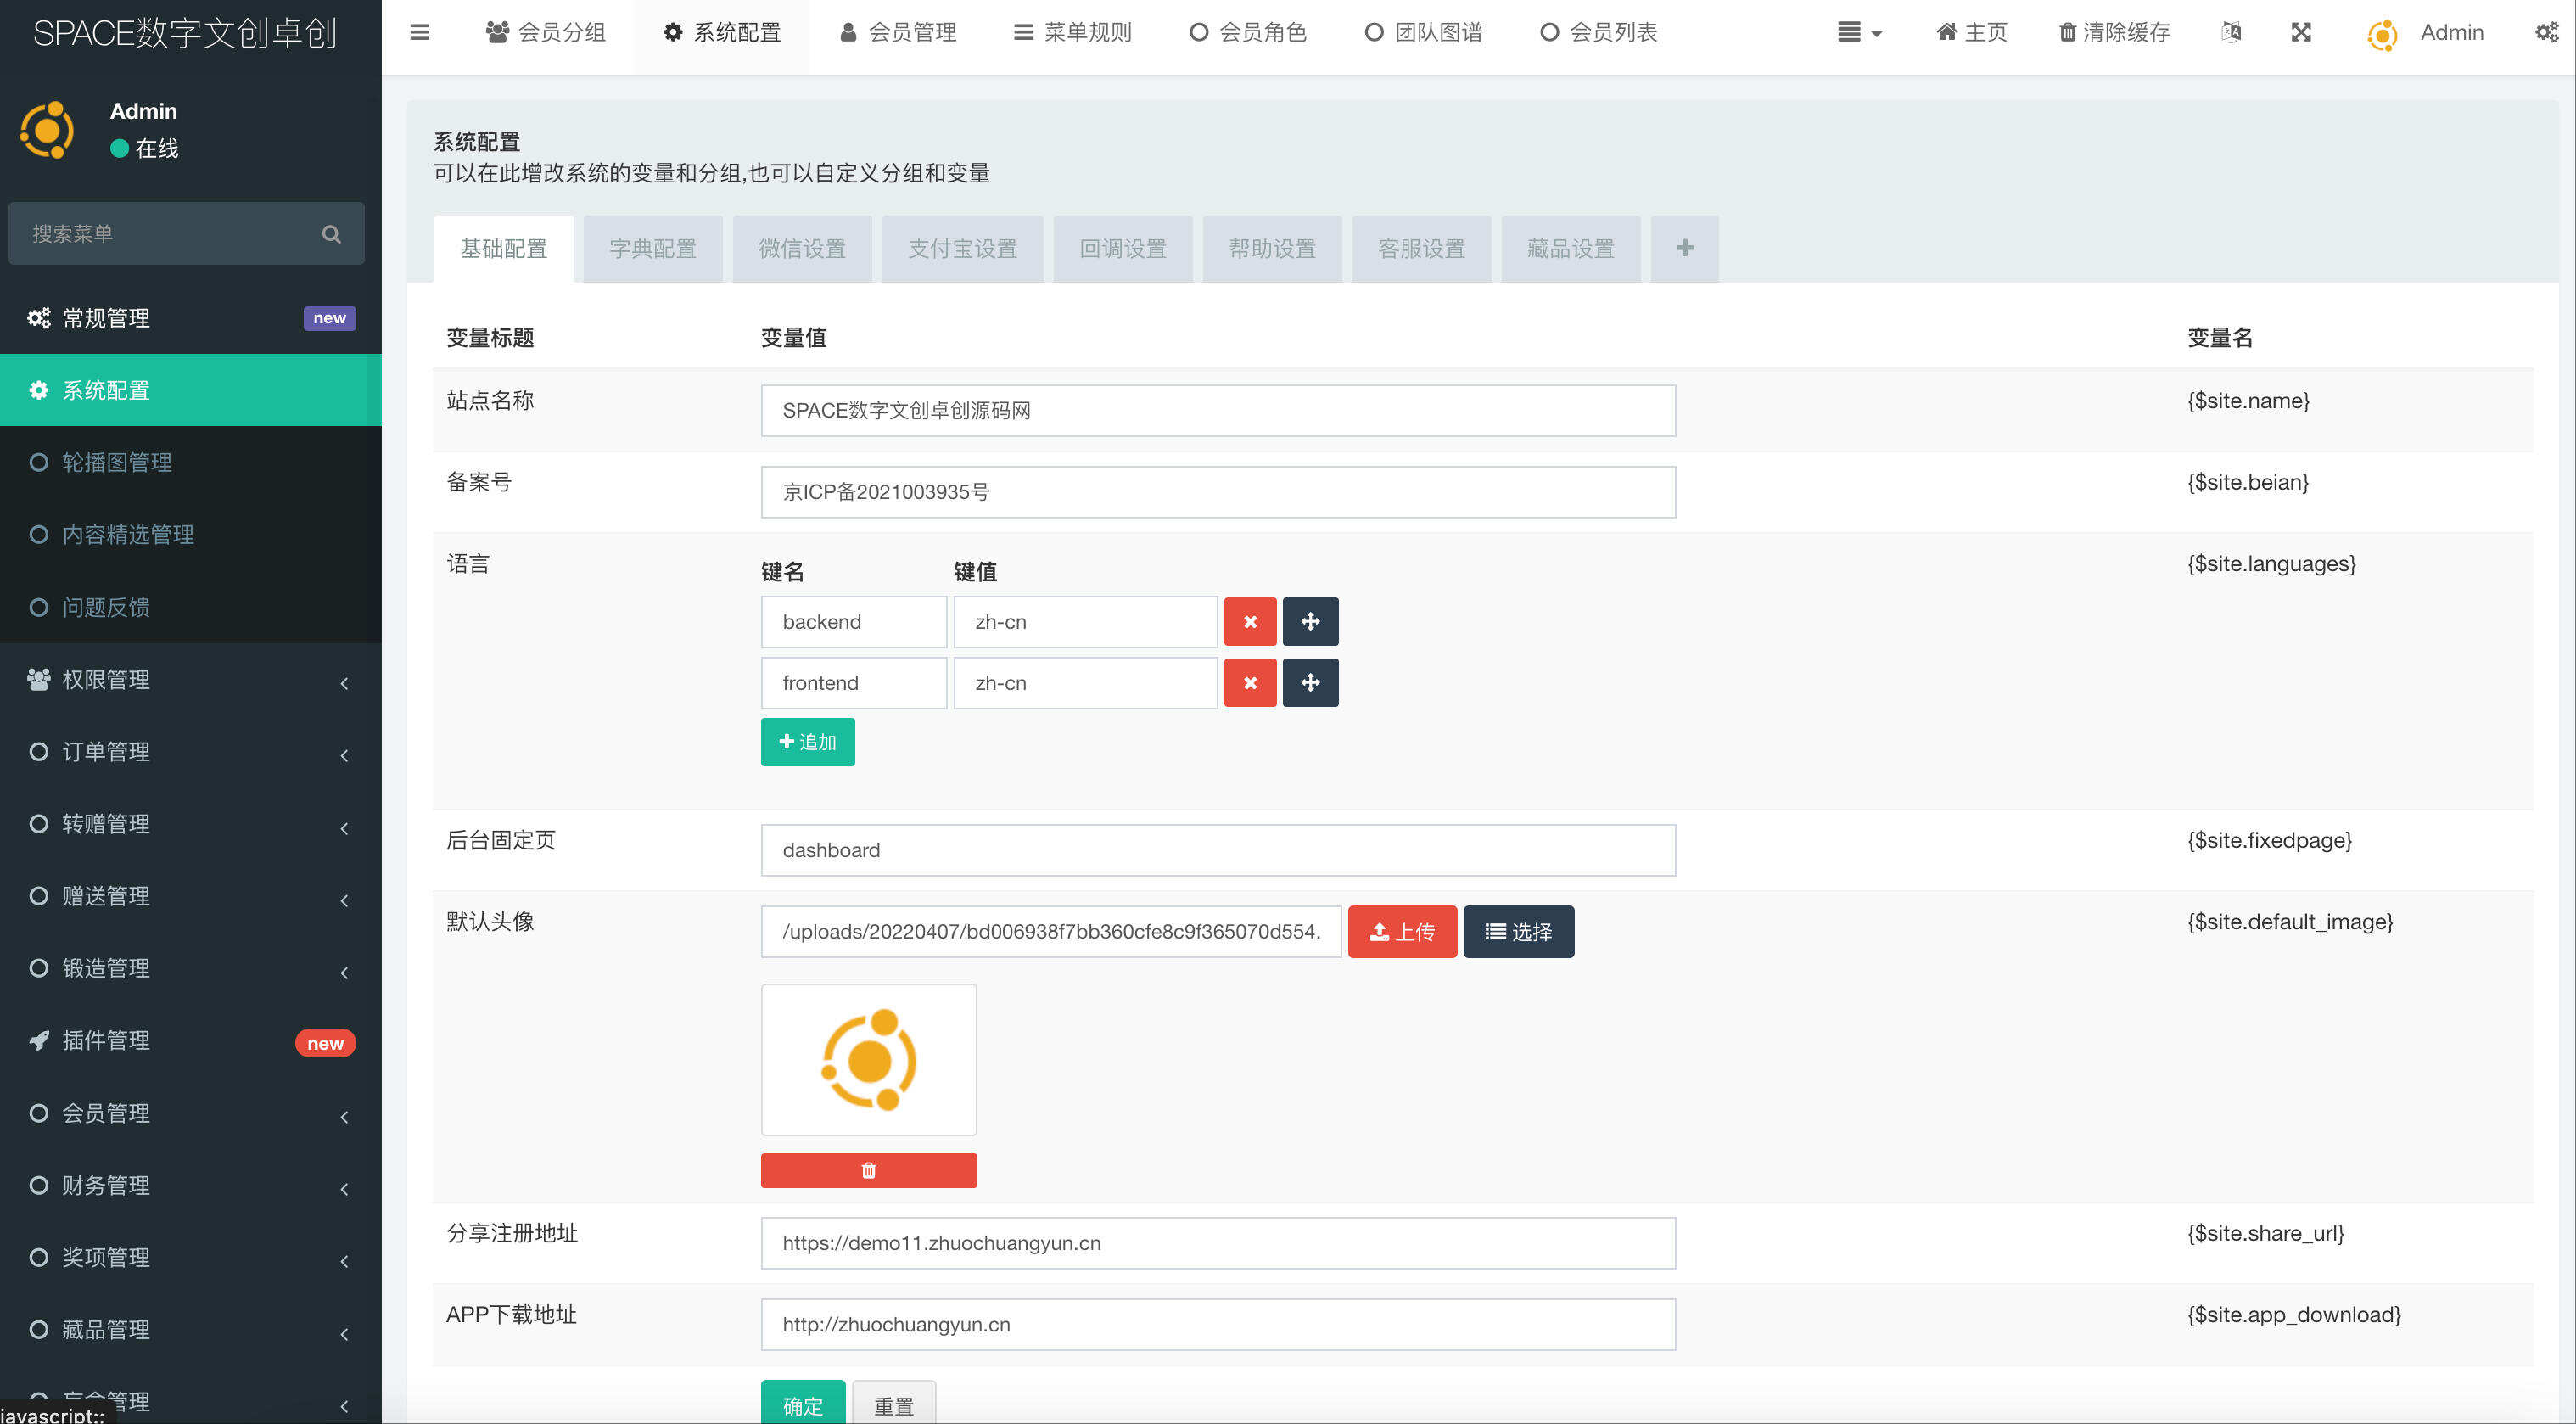Click the gears settings icon top right
The height and width of the screenshot is (1424, 2576).
coord(2546,32)
